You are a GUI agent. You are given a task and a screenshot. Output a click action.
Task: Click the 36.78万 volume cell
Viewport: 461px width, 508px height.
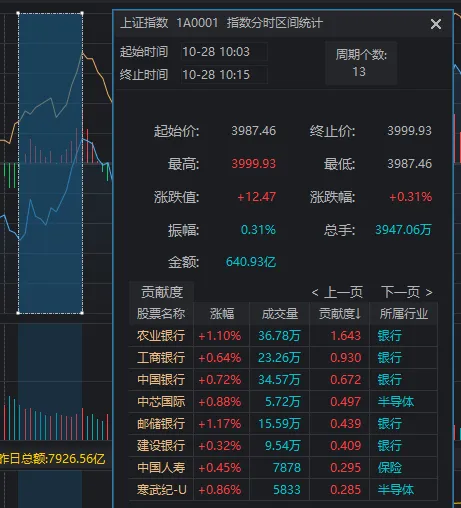click(x=279, y=336)
